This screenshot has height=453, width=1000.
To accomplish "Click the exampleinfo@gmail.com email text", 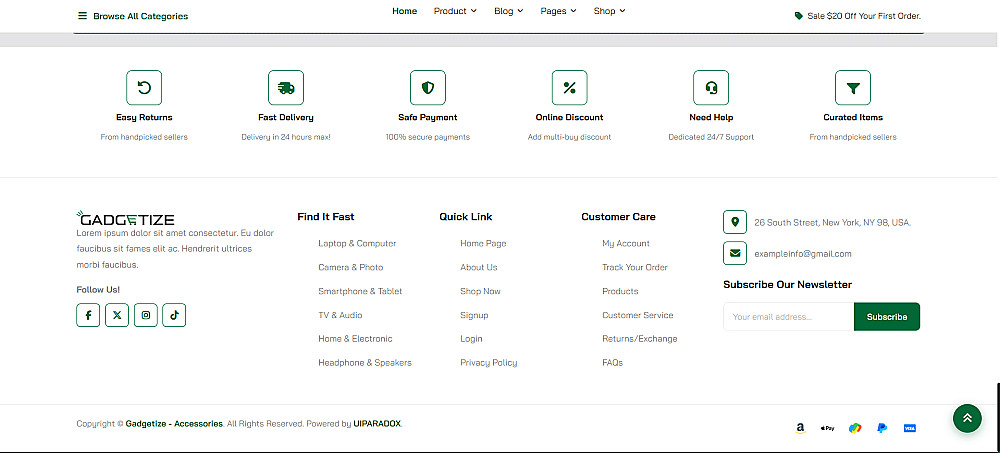I will (802, 254).
